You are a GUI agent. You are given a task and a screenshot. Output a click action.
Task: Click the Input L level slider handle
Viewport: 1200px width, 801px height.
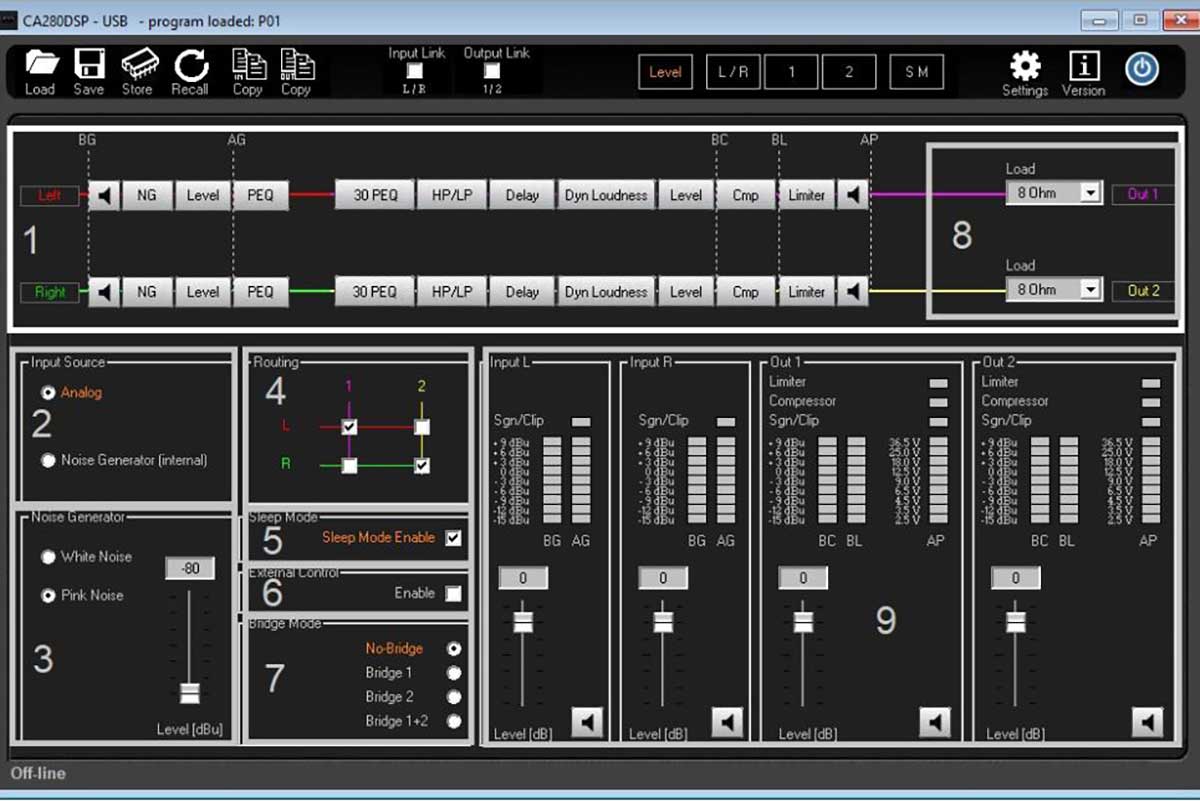(x=523, y=622)
